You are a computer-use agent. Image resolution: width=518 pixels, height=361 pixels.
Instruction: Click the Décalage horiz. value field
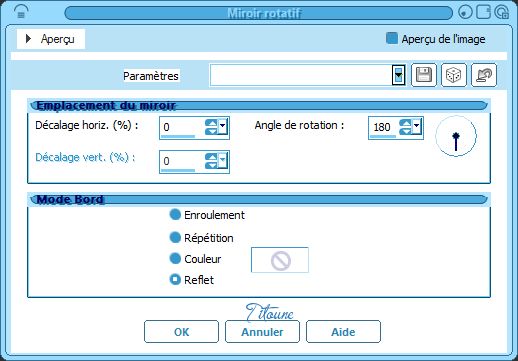pyautogui.click(x=182, y=127)
